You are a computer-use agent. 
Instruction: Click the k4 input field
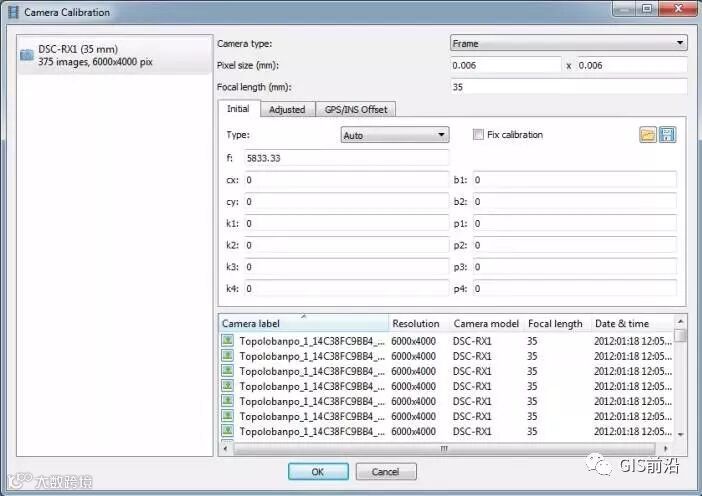pyautogui.click(x=347, y=289)
